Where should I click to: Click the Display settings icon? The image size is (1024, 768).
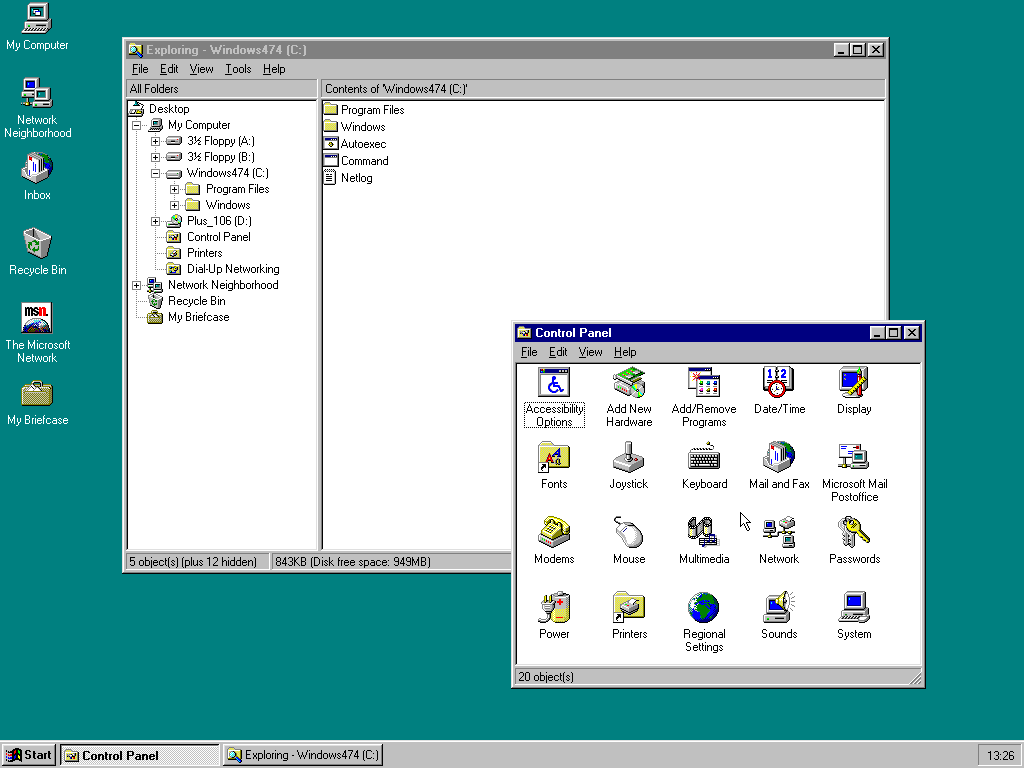point(853,383)
